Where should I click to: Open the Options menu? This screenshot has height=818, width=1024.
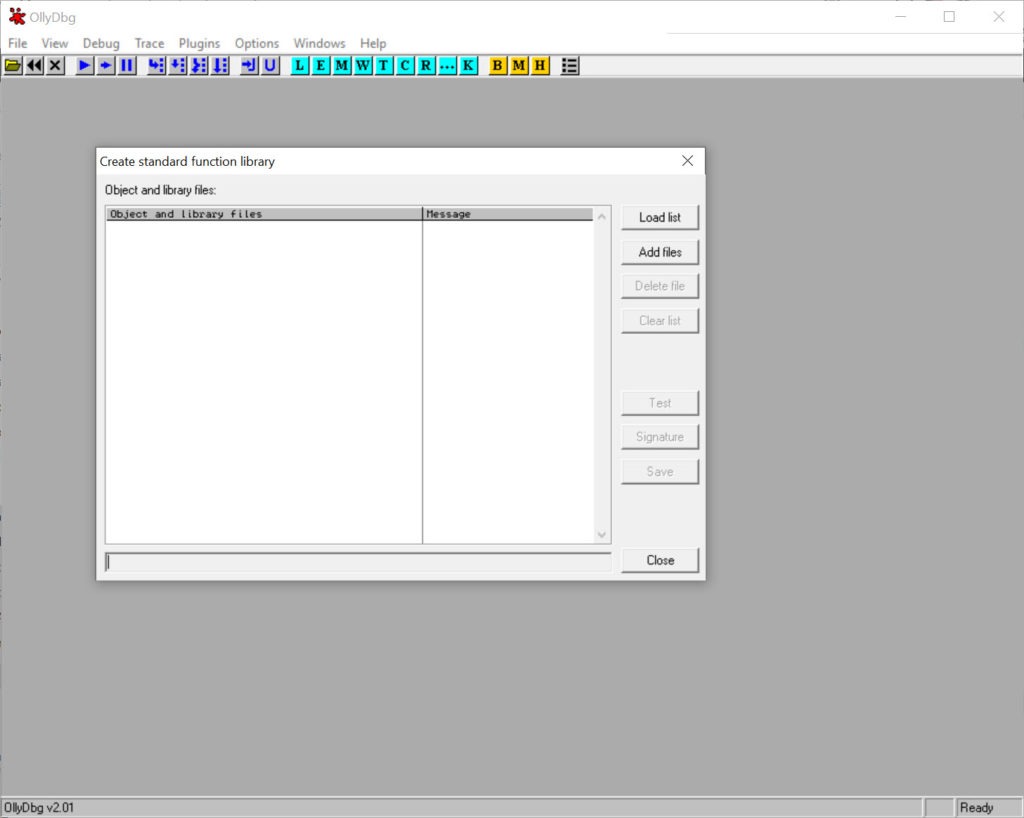(257, 43)
